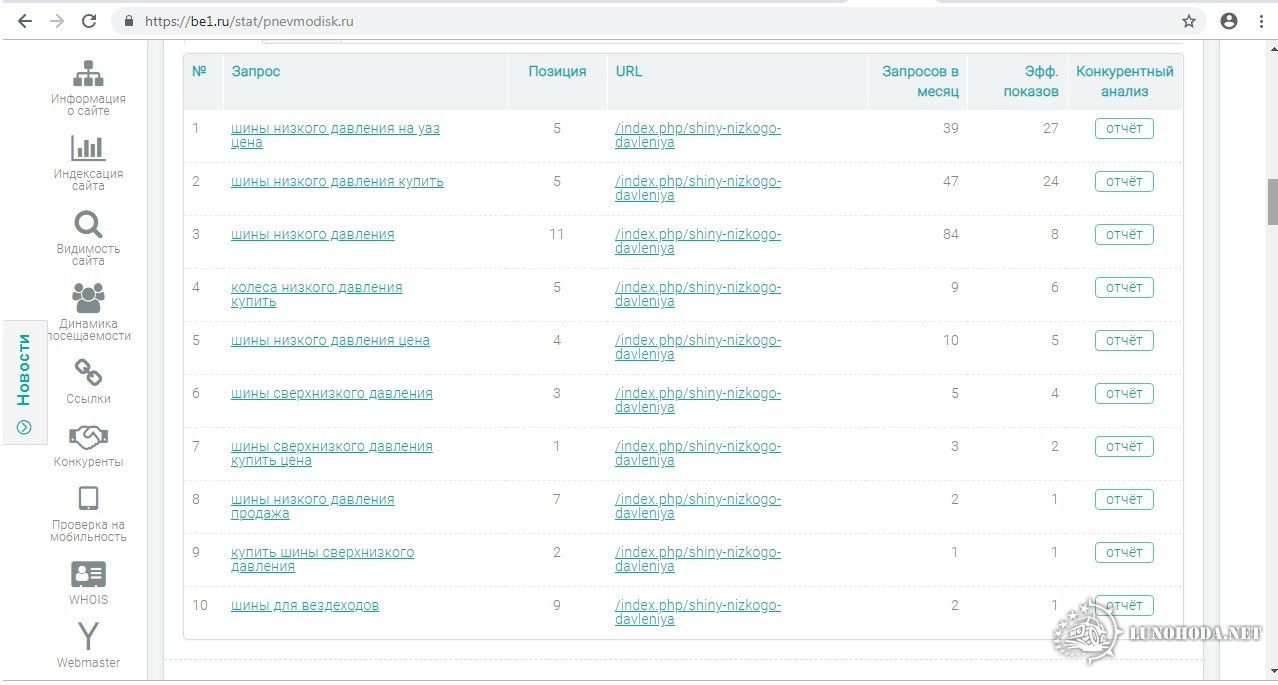Open Видимость сайта magnifier icon
The height and width of the screenshot is (685, 1278).
point(88,224)
